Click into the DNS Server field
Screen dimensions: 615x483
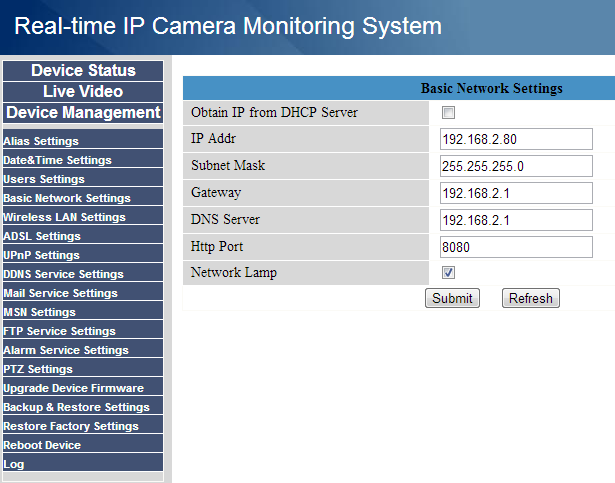(516, 220)
